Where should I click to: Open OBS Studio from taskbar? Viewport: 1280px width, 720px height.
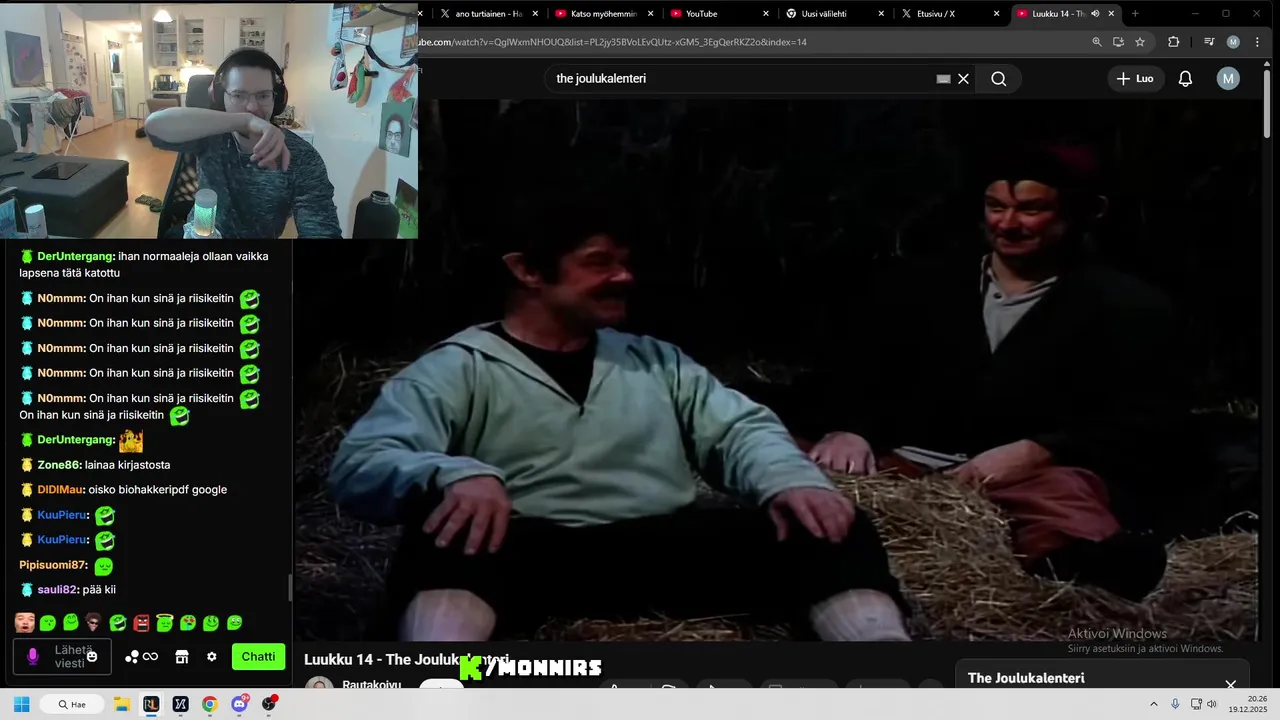coord(269,704)
